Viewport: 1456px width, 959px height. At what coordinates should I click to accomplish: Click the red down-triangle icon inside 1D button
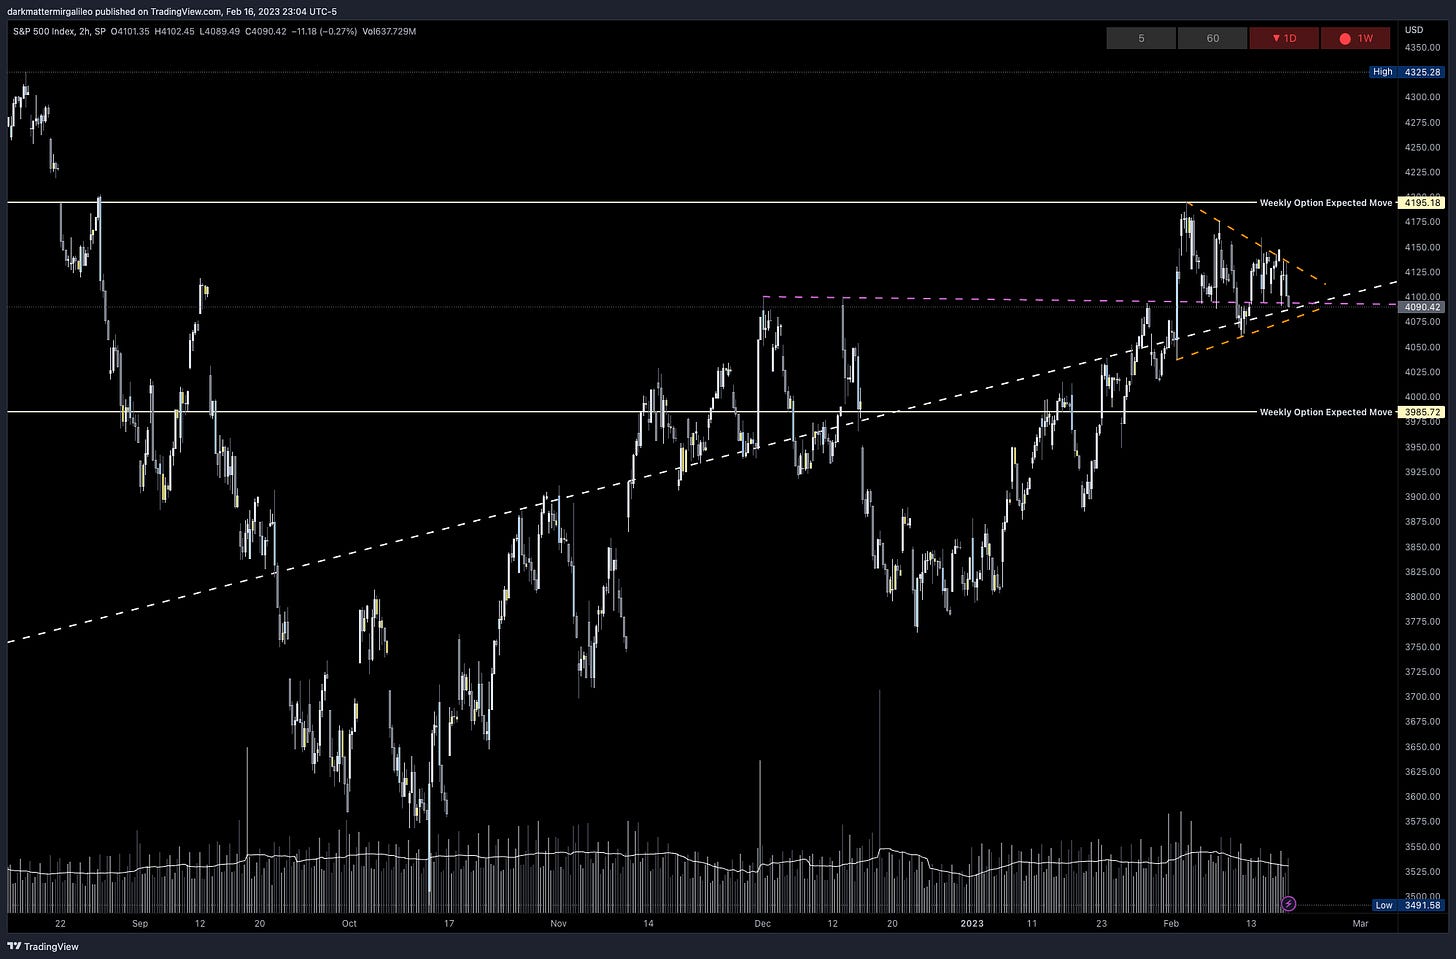[1276, 38]
